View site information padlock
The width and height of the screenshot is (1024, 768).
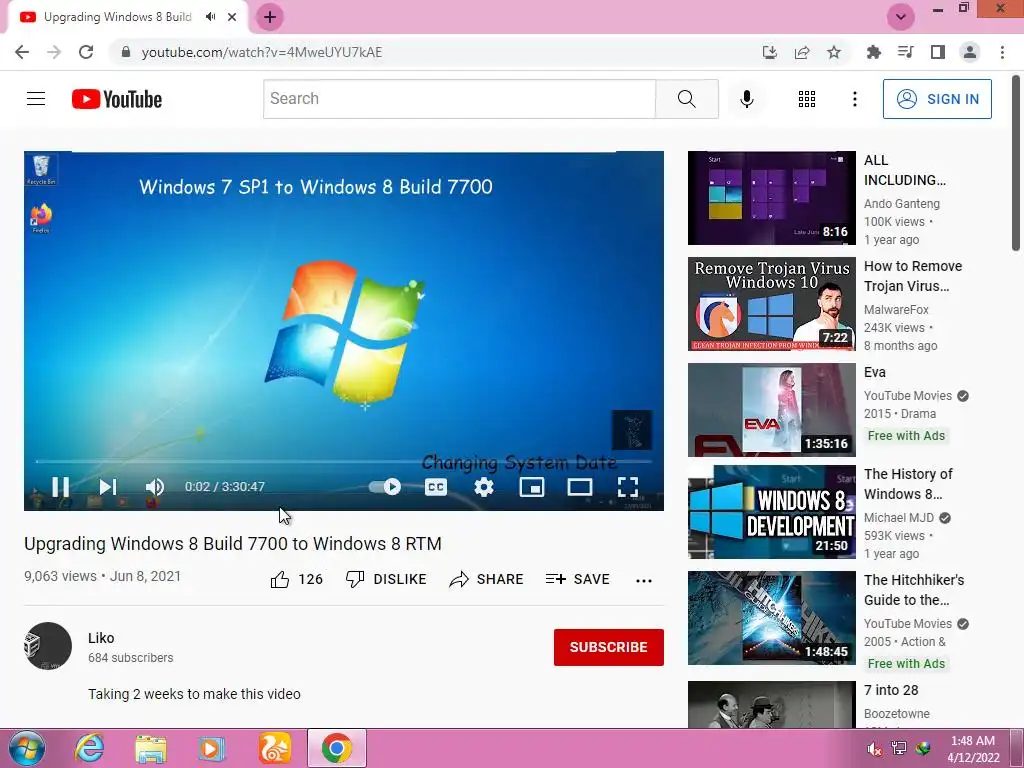click(x=126, y=52)
